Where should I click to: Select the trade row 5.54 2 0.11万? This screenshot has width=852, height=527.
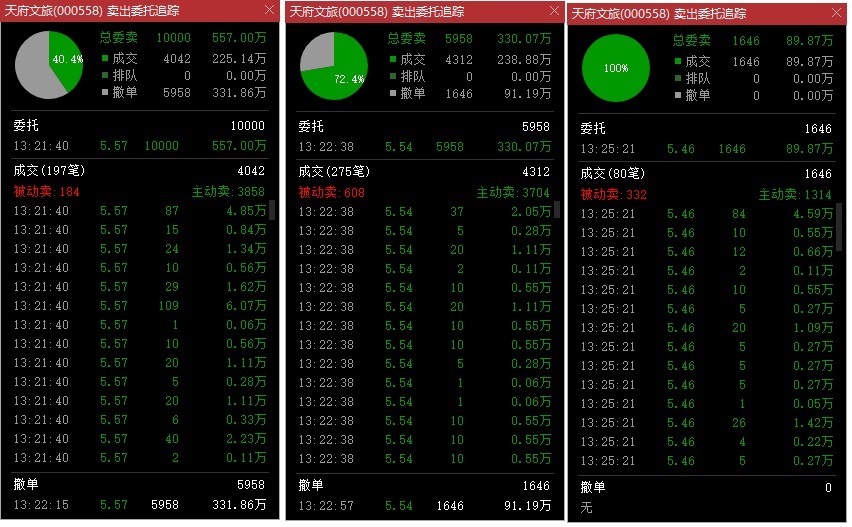pos(425,269)
